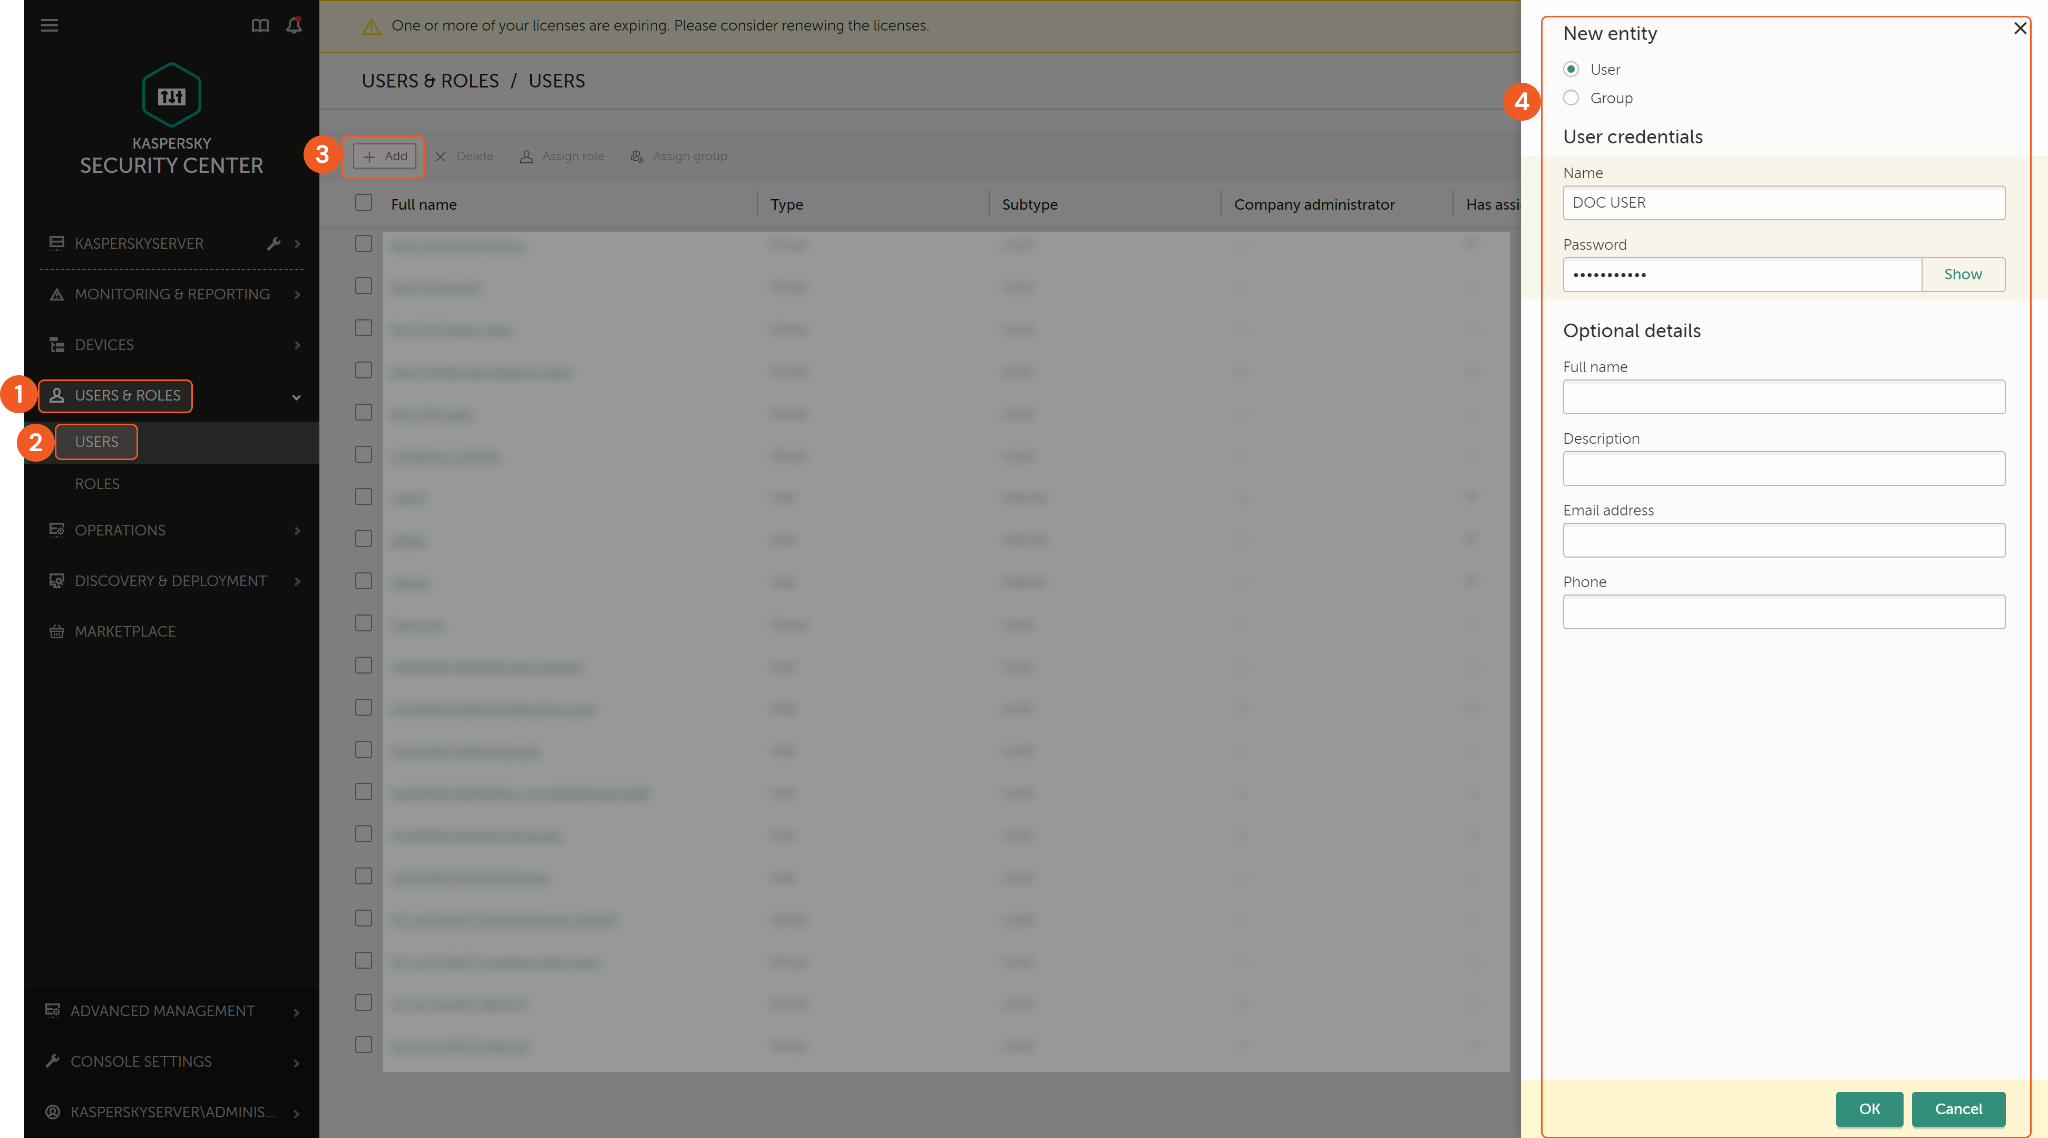The width and height of the screenshot is (2048, 1138).
Task: Select the User radio button
Action: pos(1571,69)
